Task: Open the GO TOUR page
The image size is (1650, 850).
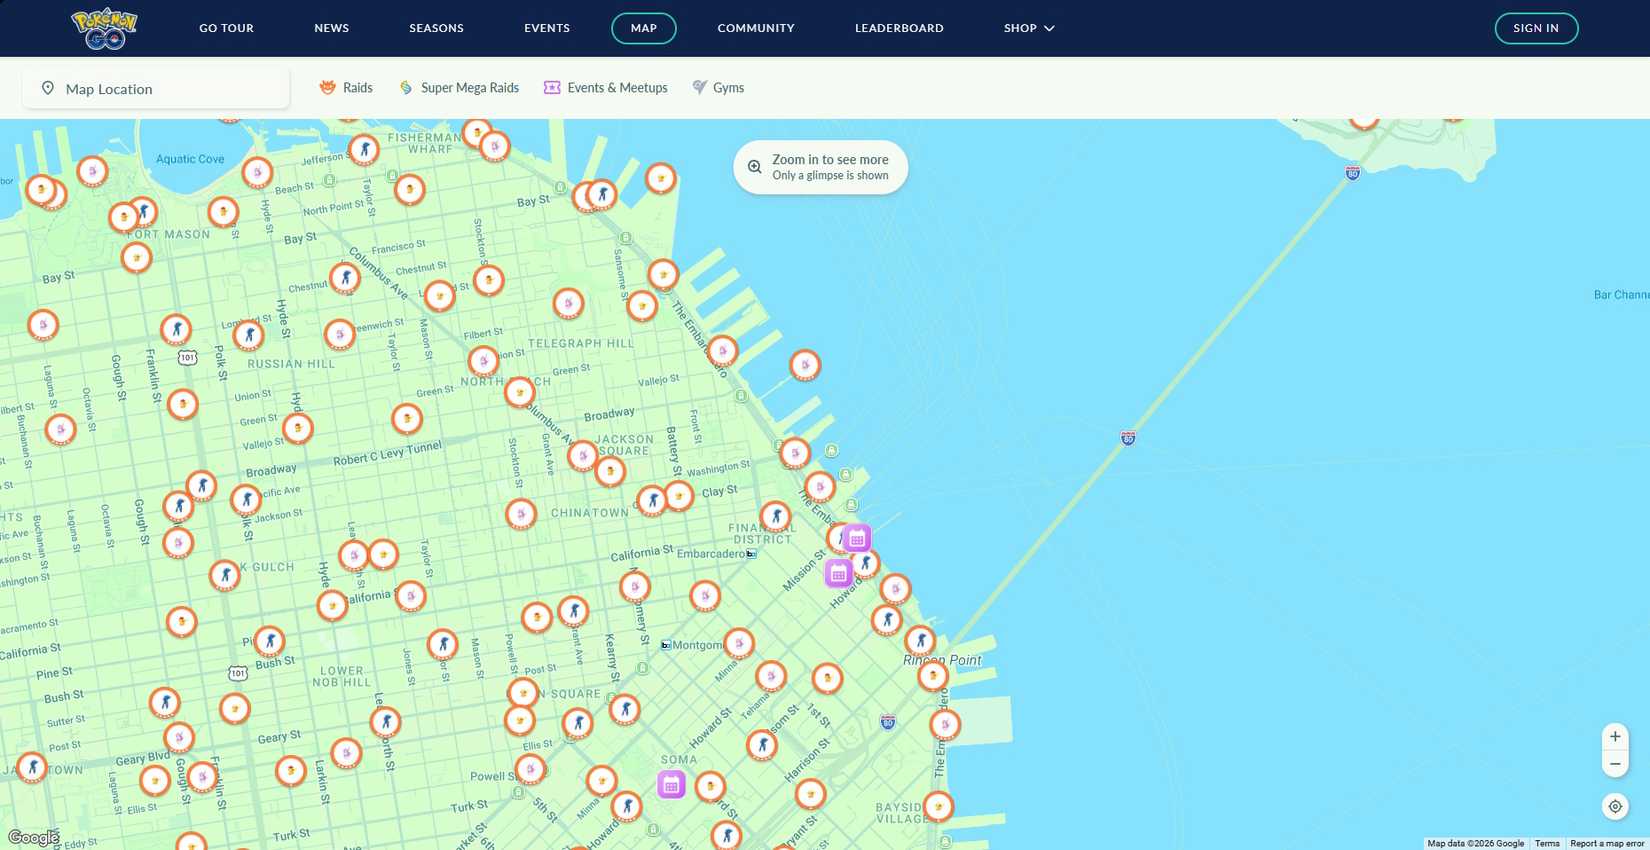Action: [226, 28]
